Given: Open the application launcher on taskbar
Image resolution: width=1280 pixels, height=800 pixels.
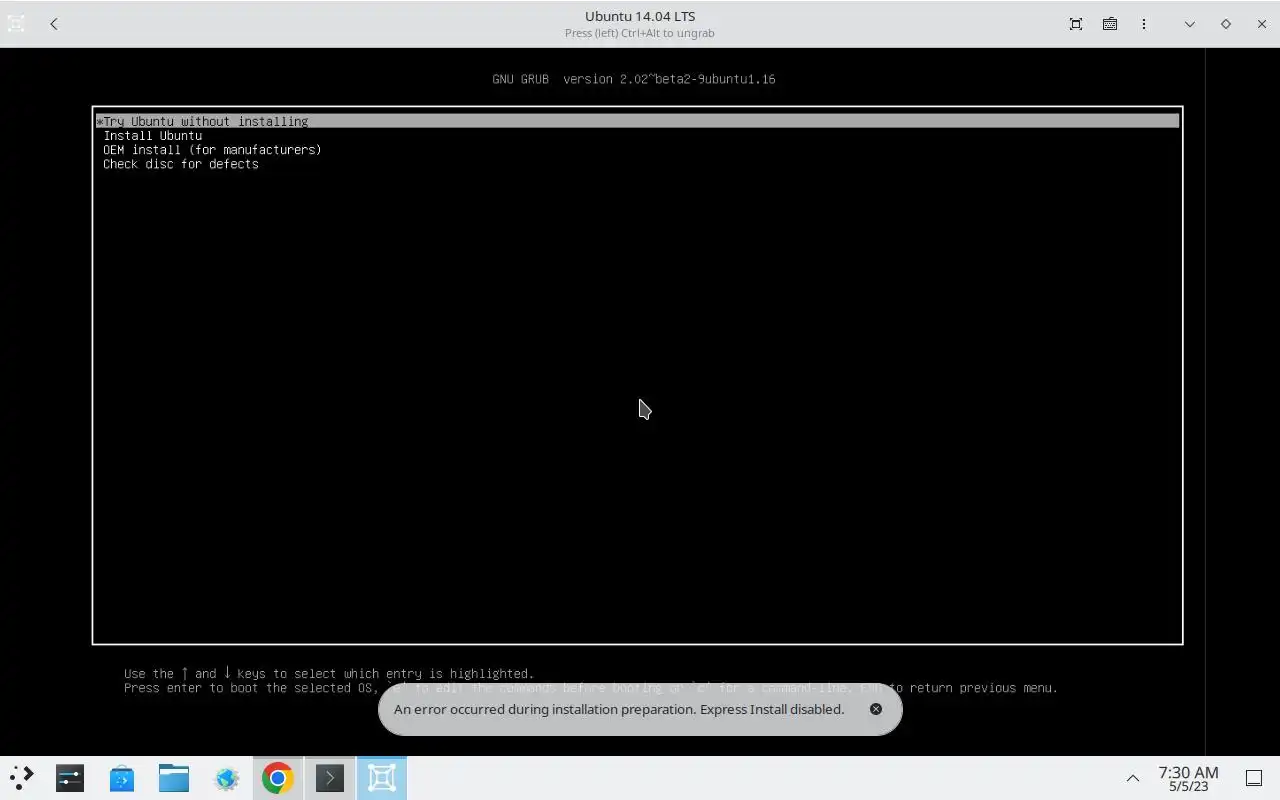Looking at the screenshot, I should pyautogui.click(x=22, y=778).
